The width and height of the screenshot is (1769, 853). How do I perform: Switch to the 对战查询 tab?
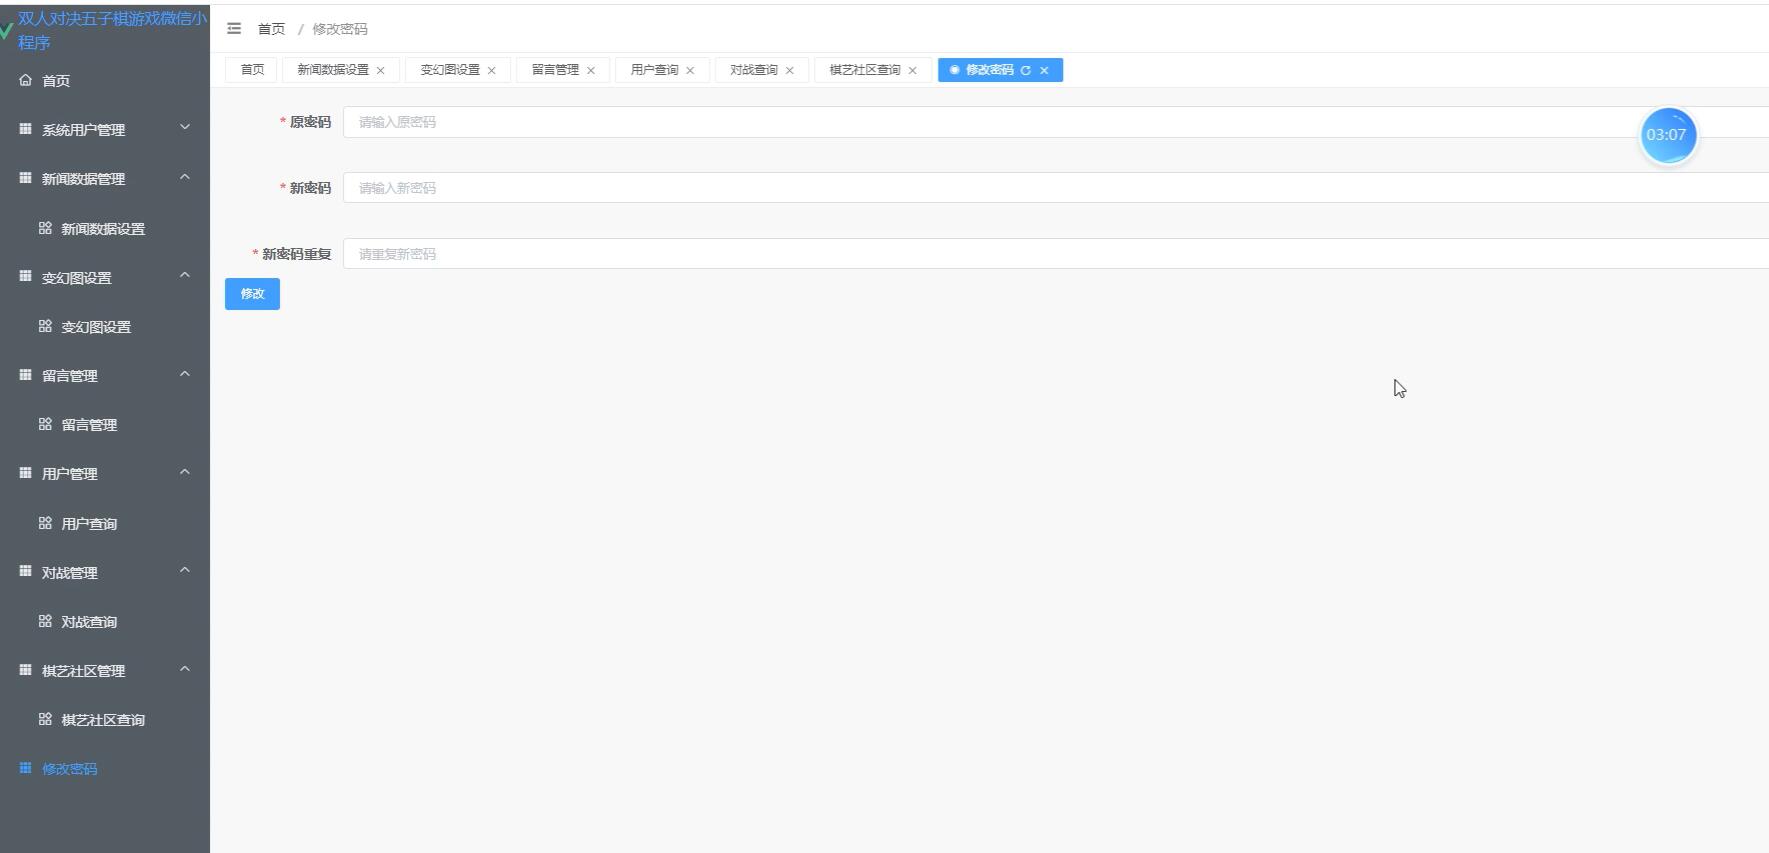point(753,70)
